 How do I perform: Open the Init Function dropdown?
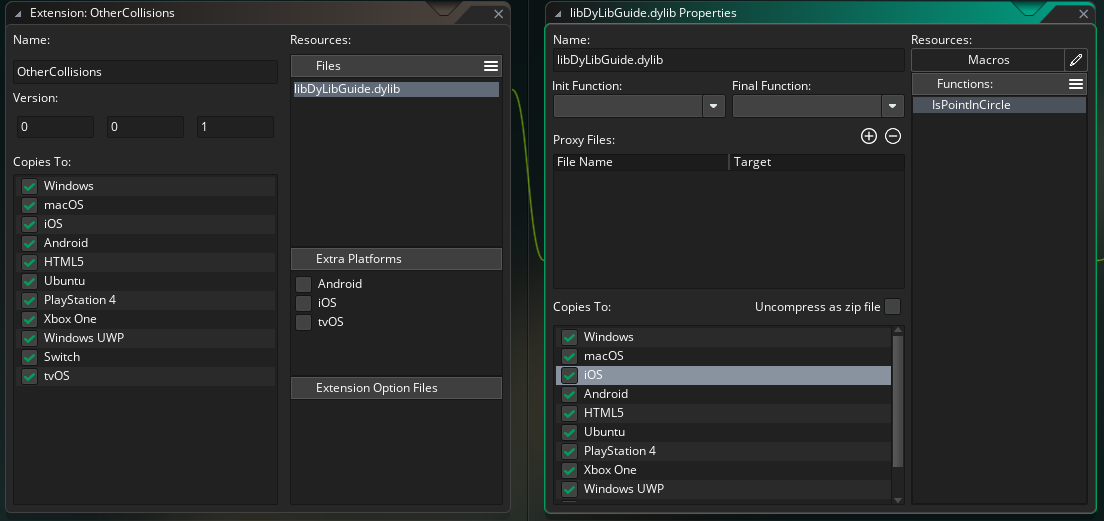coord(713,106)
